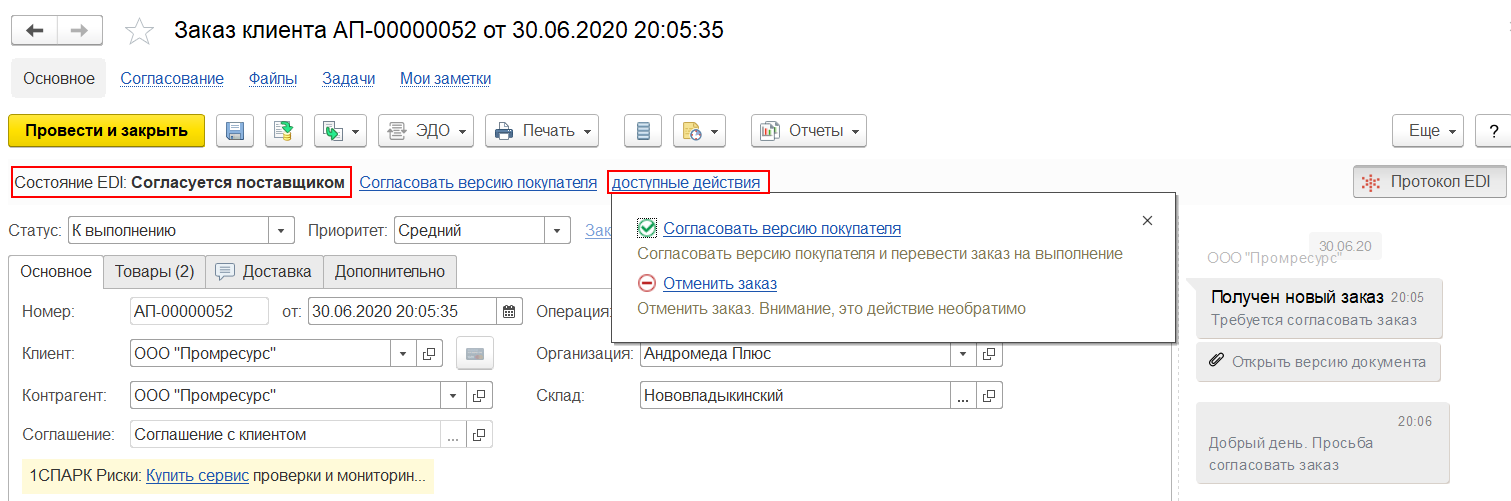
Task: Navigate back with the left arrow
Action: (35, 31)
